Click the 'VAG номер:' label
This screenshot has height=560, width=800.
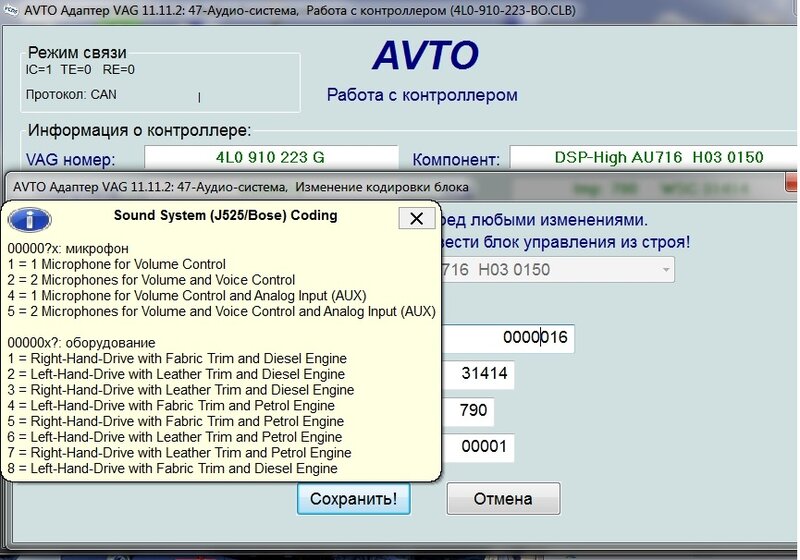pos(70,160)
